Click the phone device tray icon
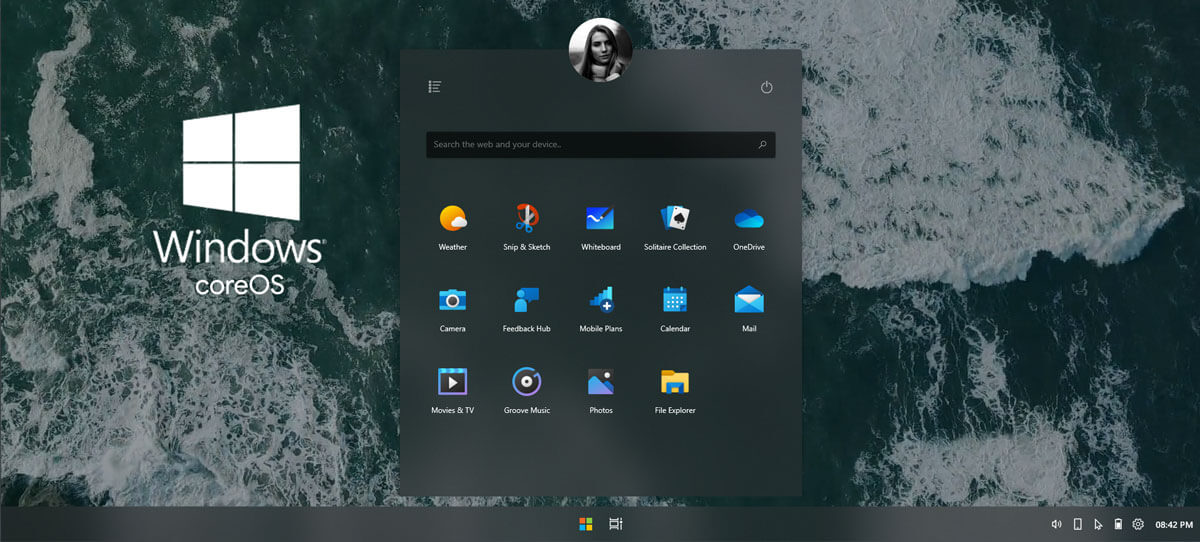The image size is (1200, 542). click(1078, 524)
